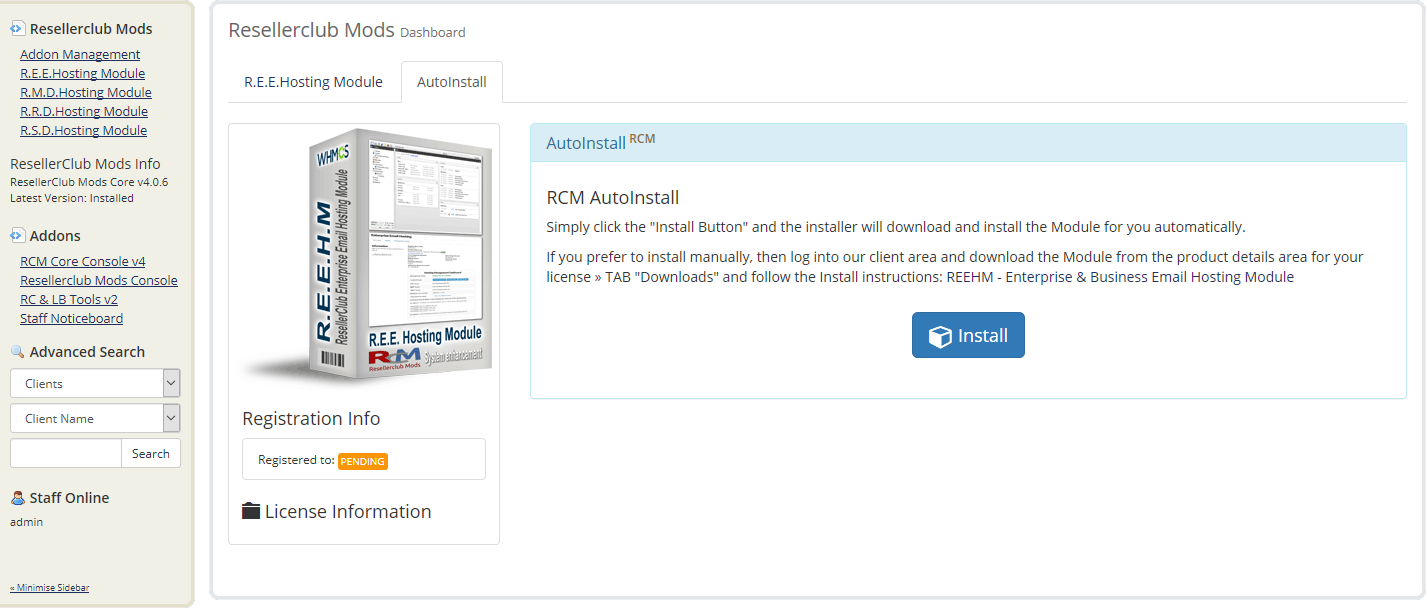Open RC & LB Tools v2 link
Image resolution: width=1426 pixels, height=608 pixels.
[x=69, y=299]
